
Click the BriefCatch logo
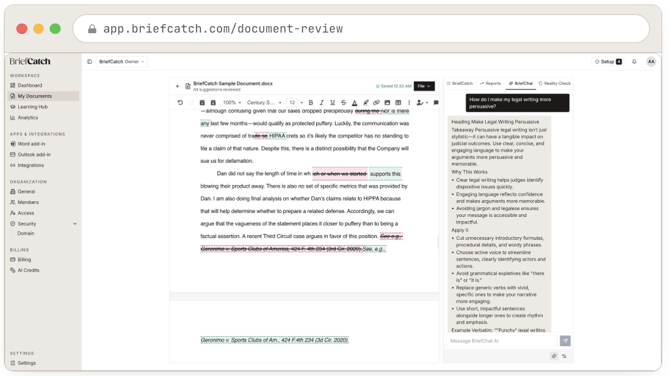pyautogui.click(x=30, y=62)
